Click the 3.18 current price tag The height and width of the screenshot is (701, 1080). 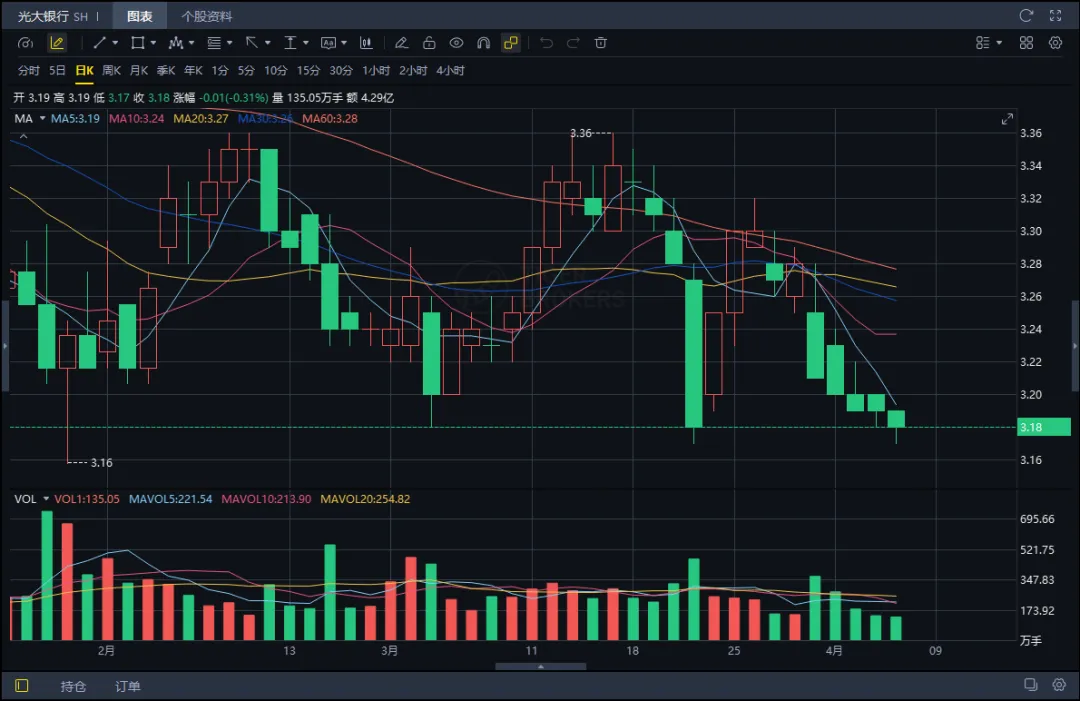click(x=1043, y=427)
